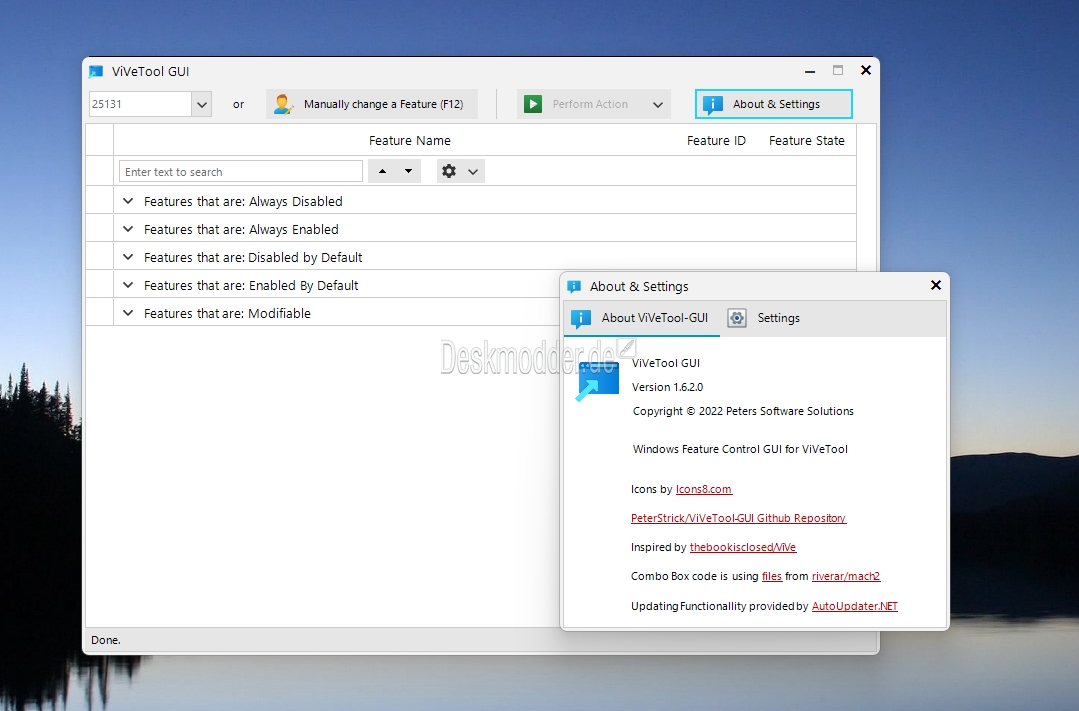This screenshot has width=1079, height=711.
Task: Click the Manually change a Feature user icon
Action: pyautogui.click(x=284, y=104)
